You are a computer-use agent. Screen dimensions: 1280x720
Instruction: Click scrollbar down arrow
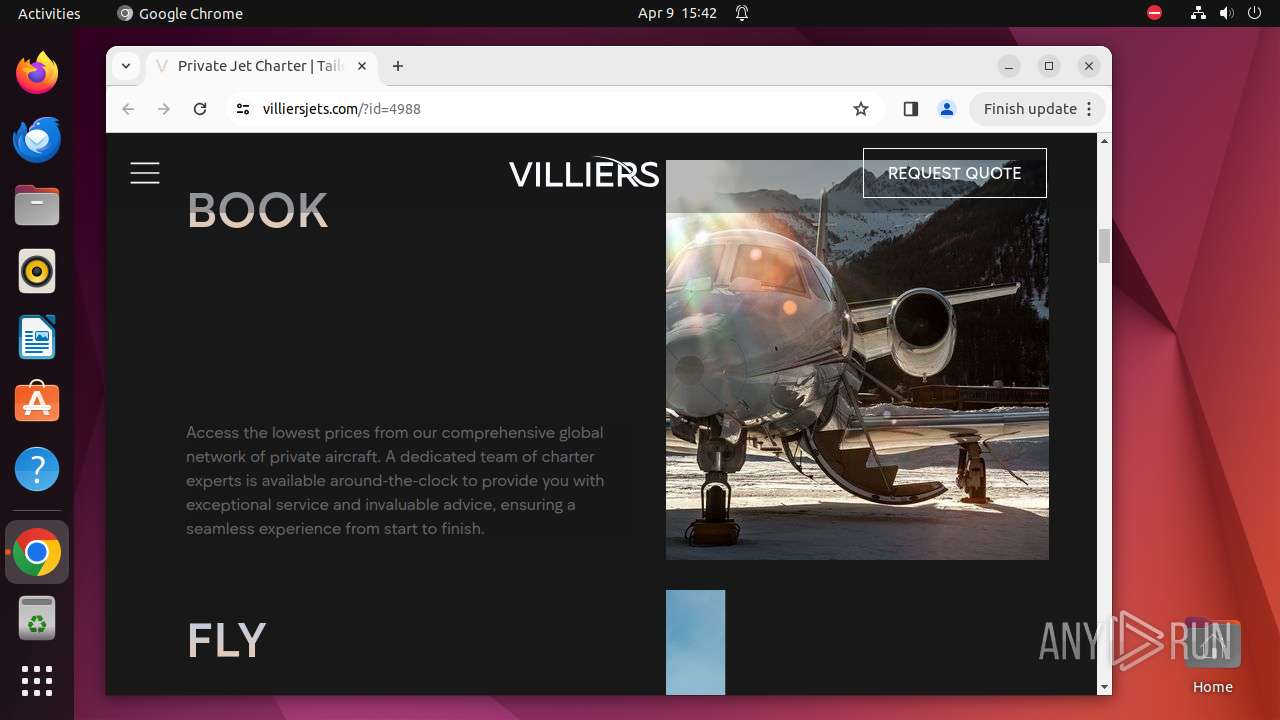point(1104,687)
